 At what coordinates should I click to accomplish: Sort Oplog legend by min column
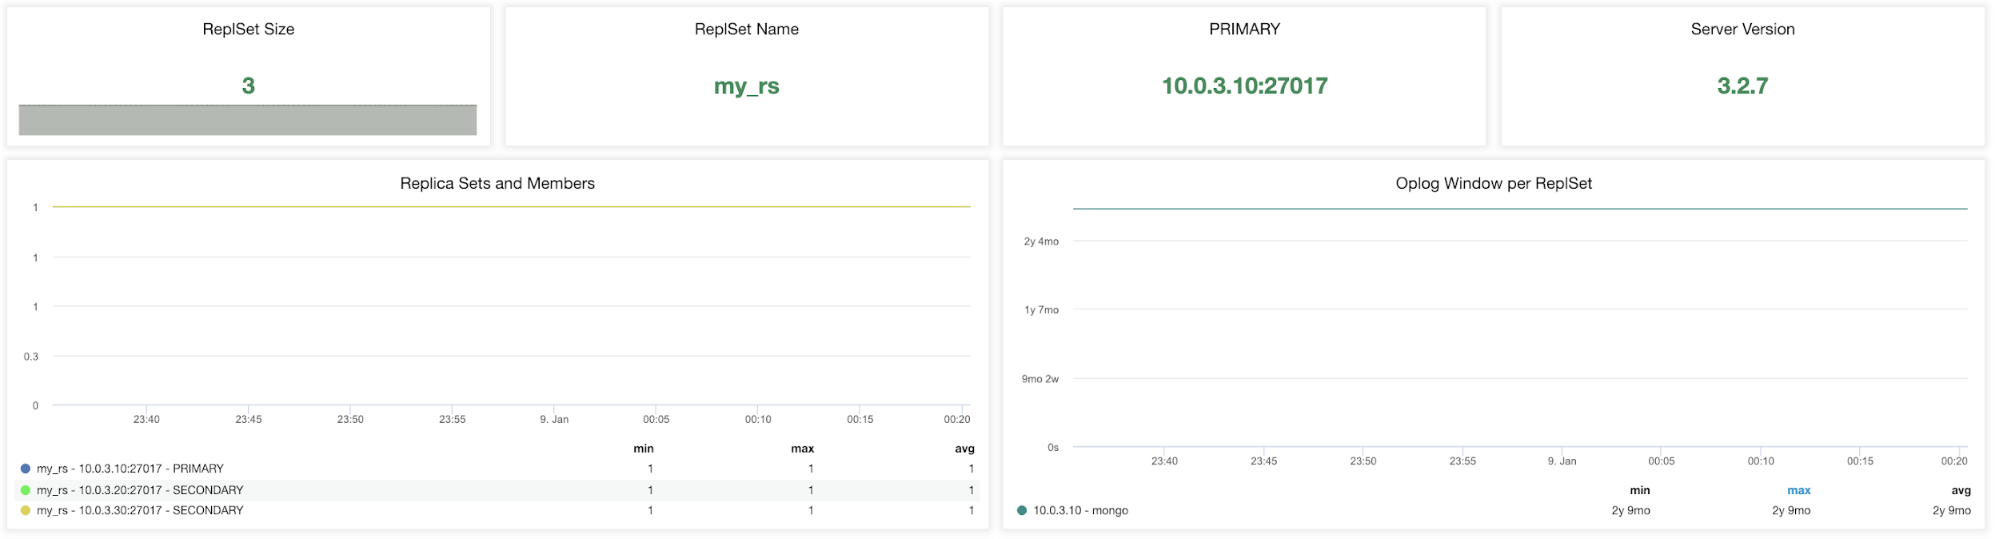[1640, 490]
